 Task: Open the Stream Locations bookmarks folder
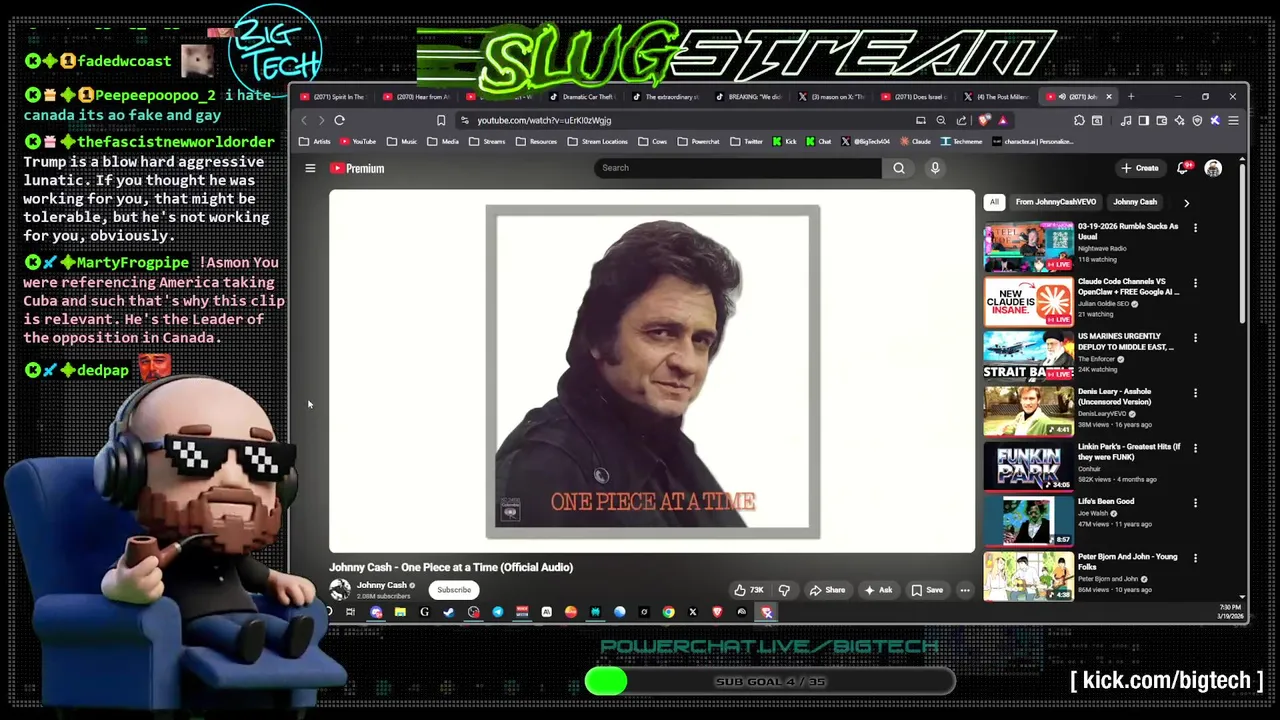point(598,142)
